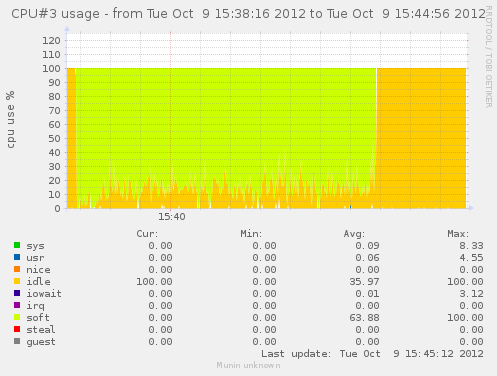Click the red steal legend swatch

[17, 329]
